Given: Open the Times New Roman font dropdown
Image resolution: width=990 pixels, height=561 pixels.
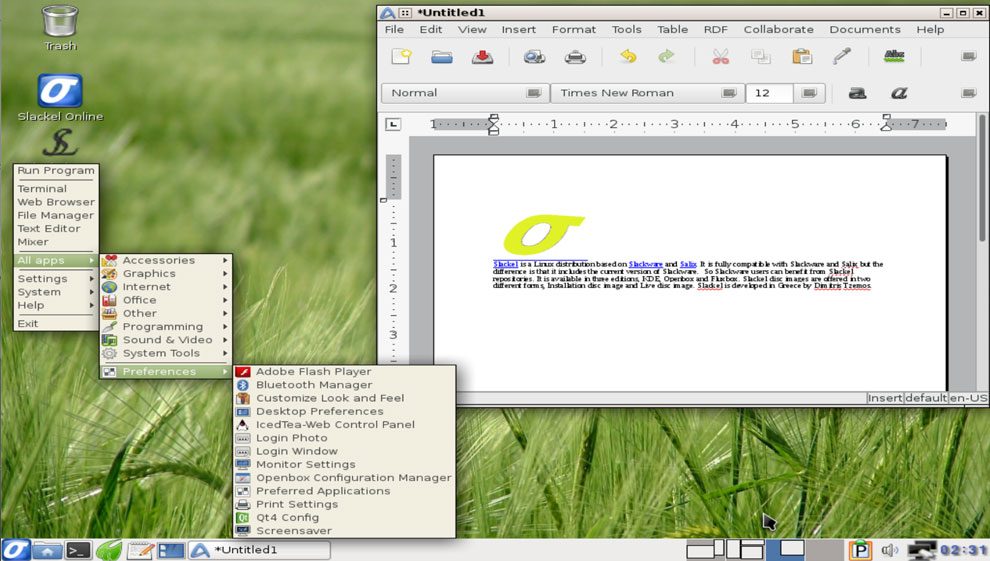Looking at the screenshot, I should click(x=647, y=93).
